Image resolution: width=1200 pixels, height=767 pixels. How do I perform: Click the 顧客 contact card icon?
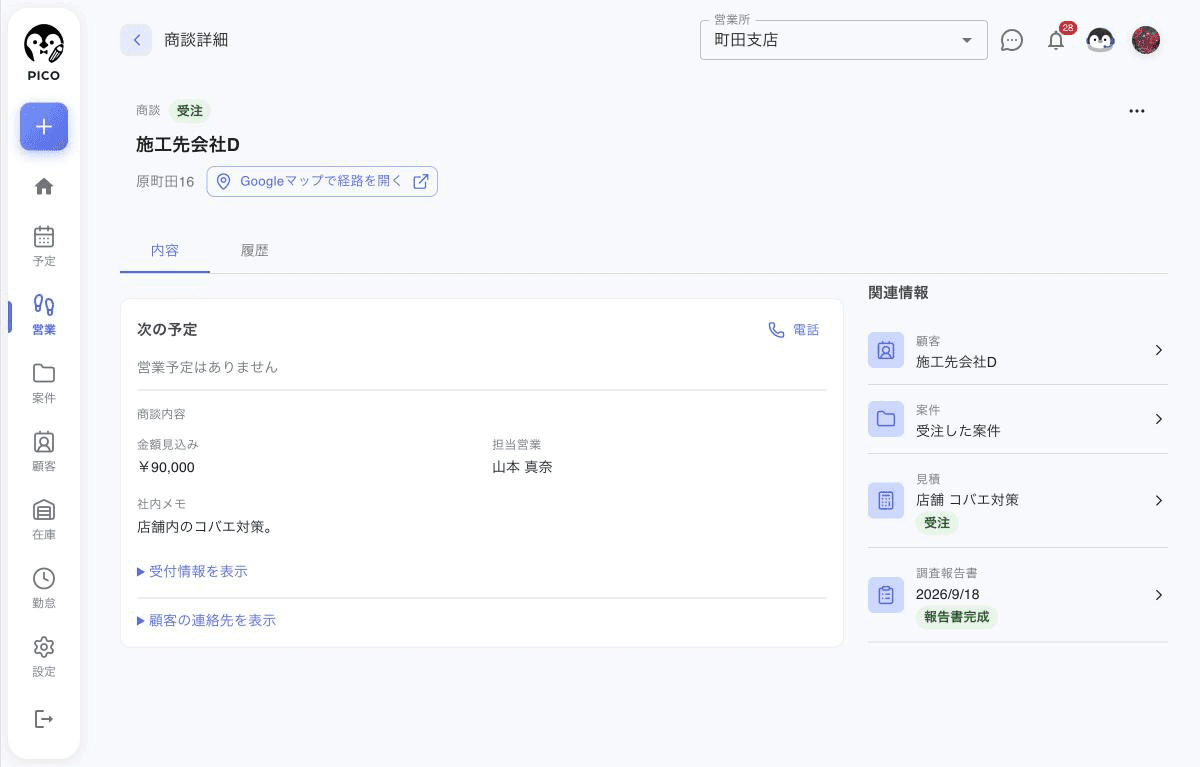(886, 350)
